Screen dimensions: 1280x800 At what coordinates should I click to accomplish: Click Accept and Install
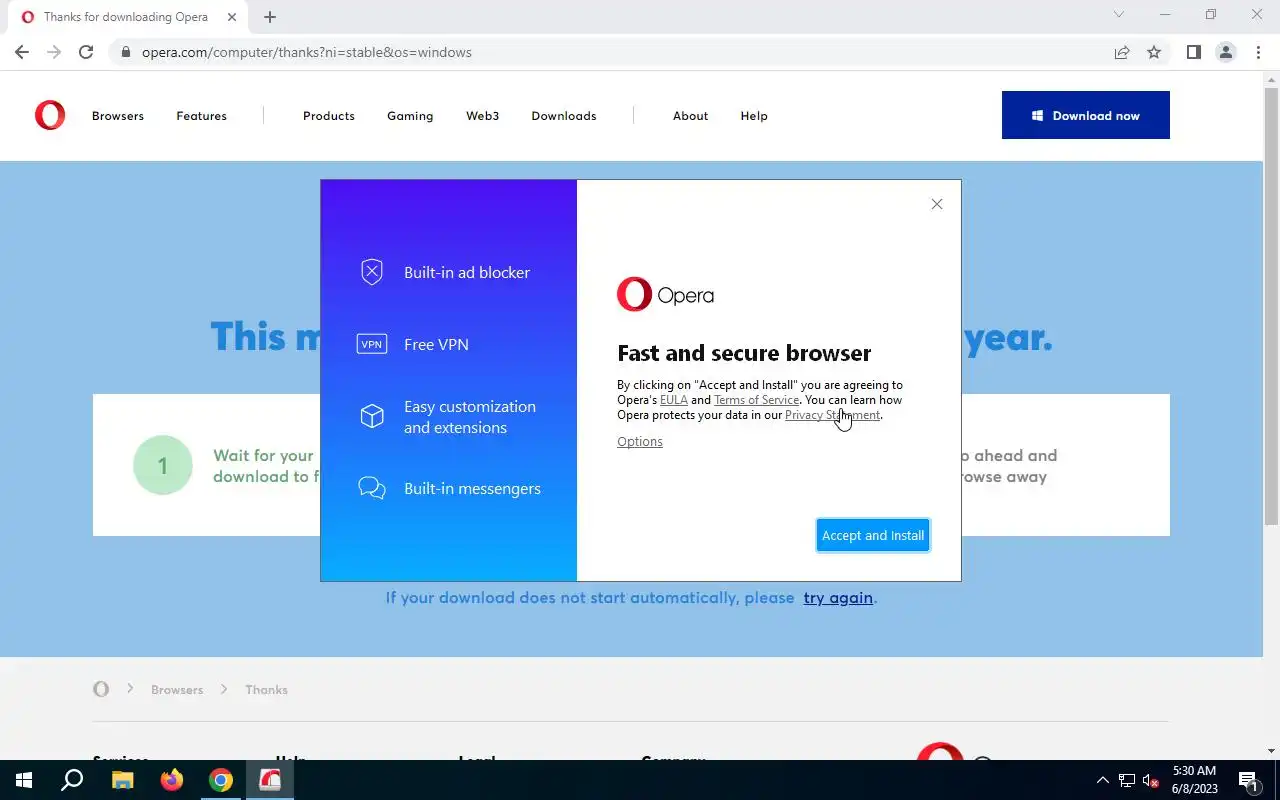873,535
